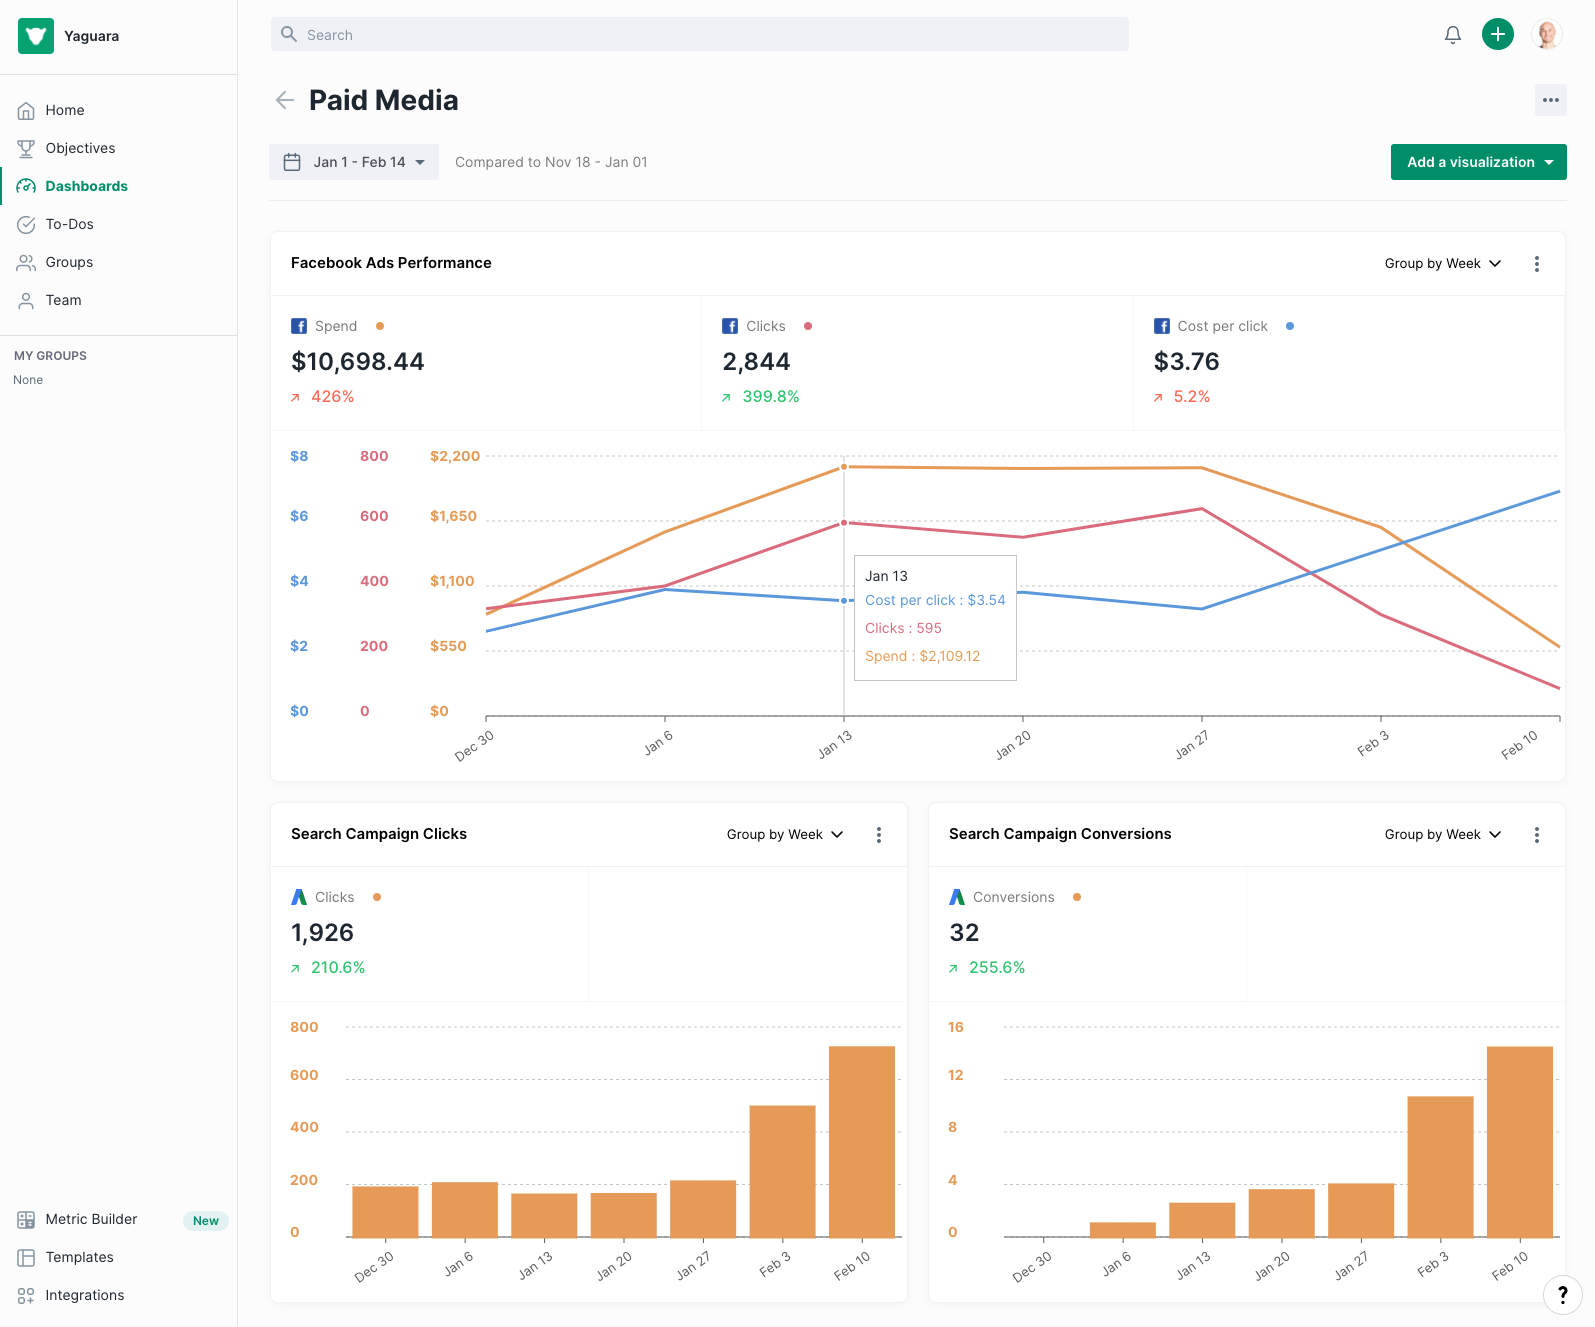Open Facebook Ads Performance card kebab menu

tap(1537, 264)
